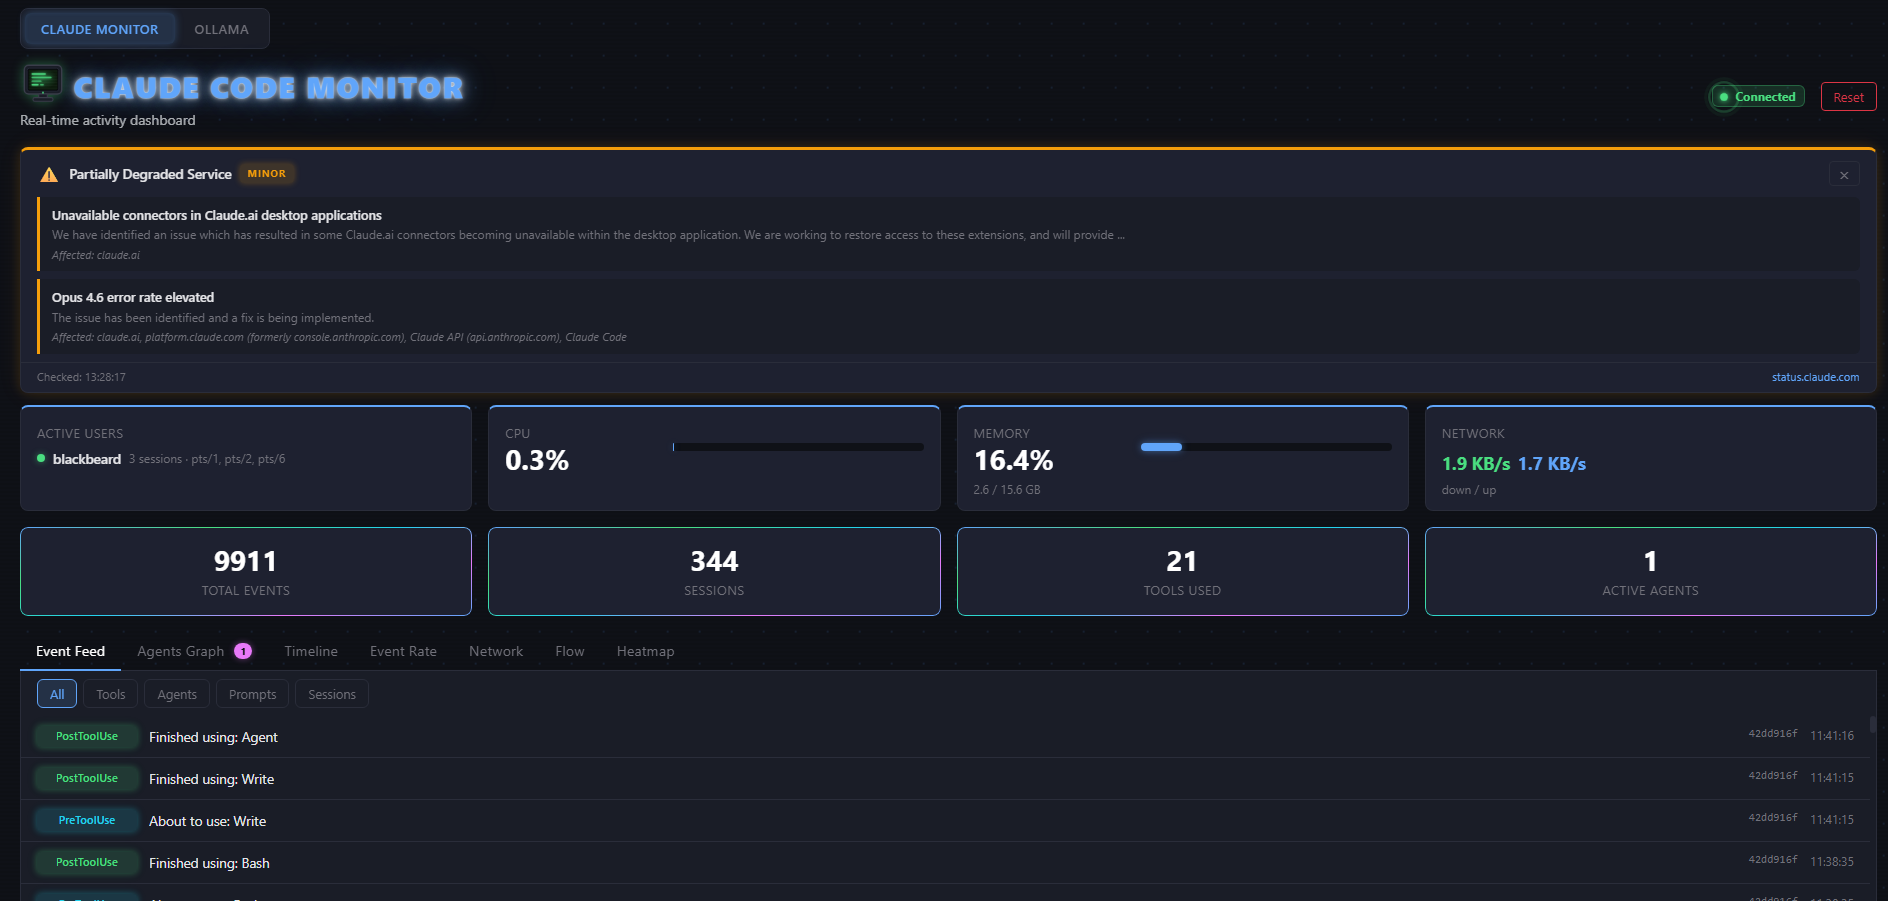Click the 'Unavailable connectors in Claude.ai desktop applications' heading
The image size is (1888, 901).
coord(217,215)
